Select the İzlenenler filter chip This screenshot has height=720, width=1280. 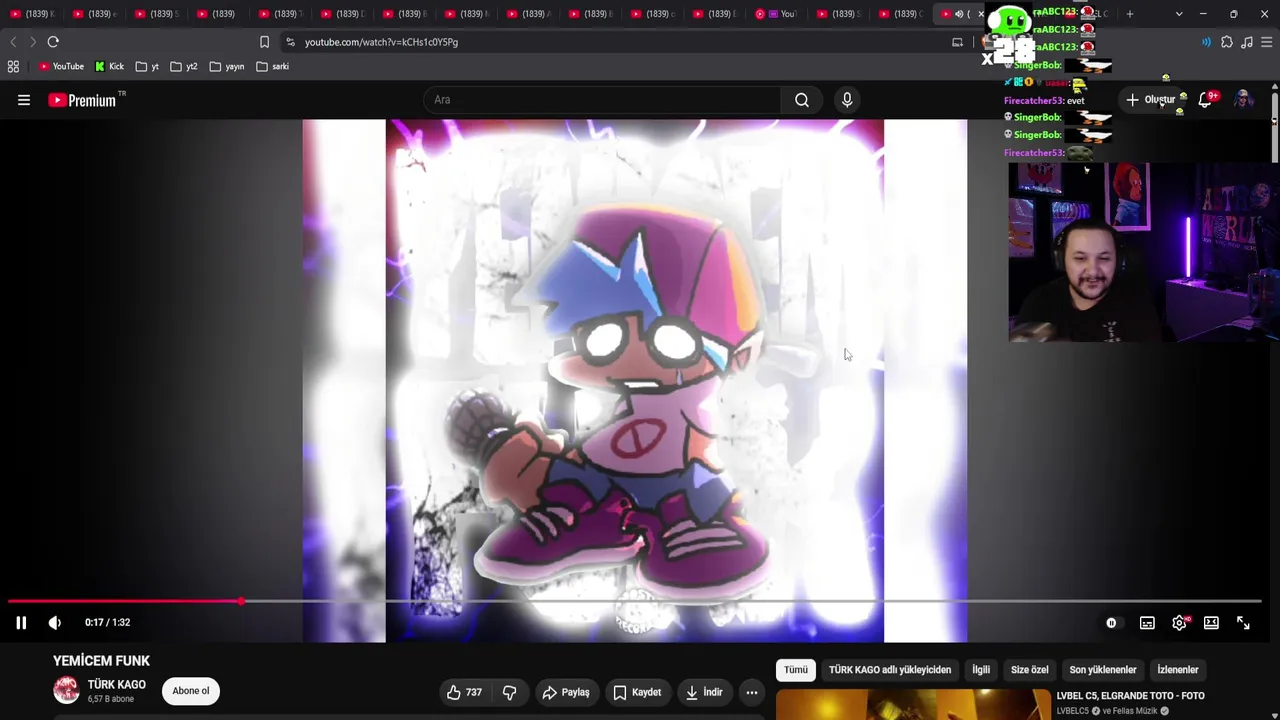tap(1177, 670)
